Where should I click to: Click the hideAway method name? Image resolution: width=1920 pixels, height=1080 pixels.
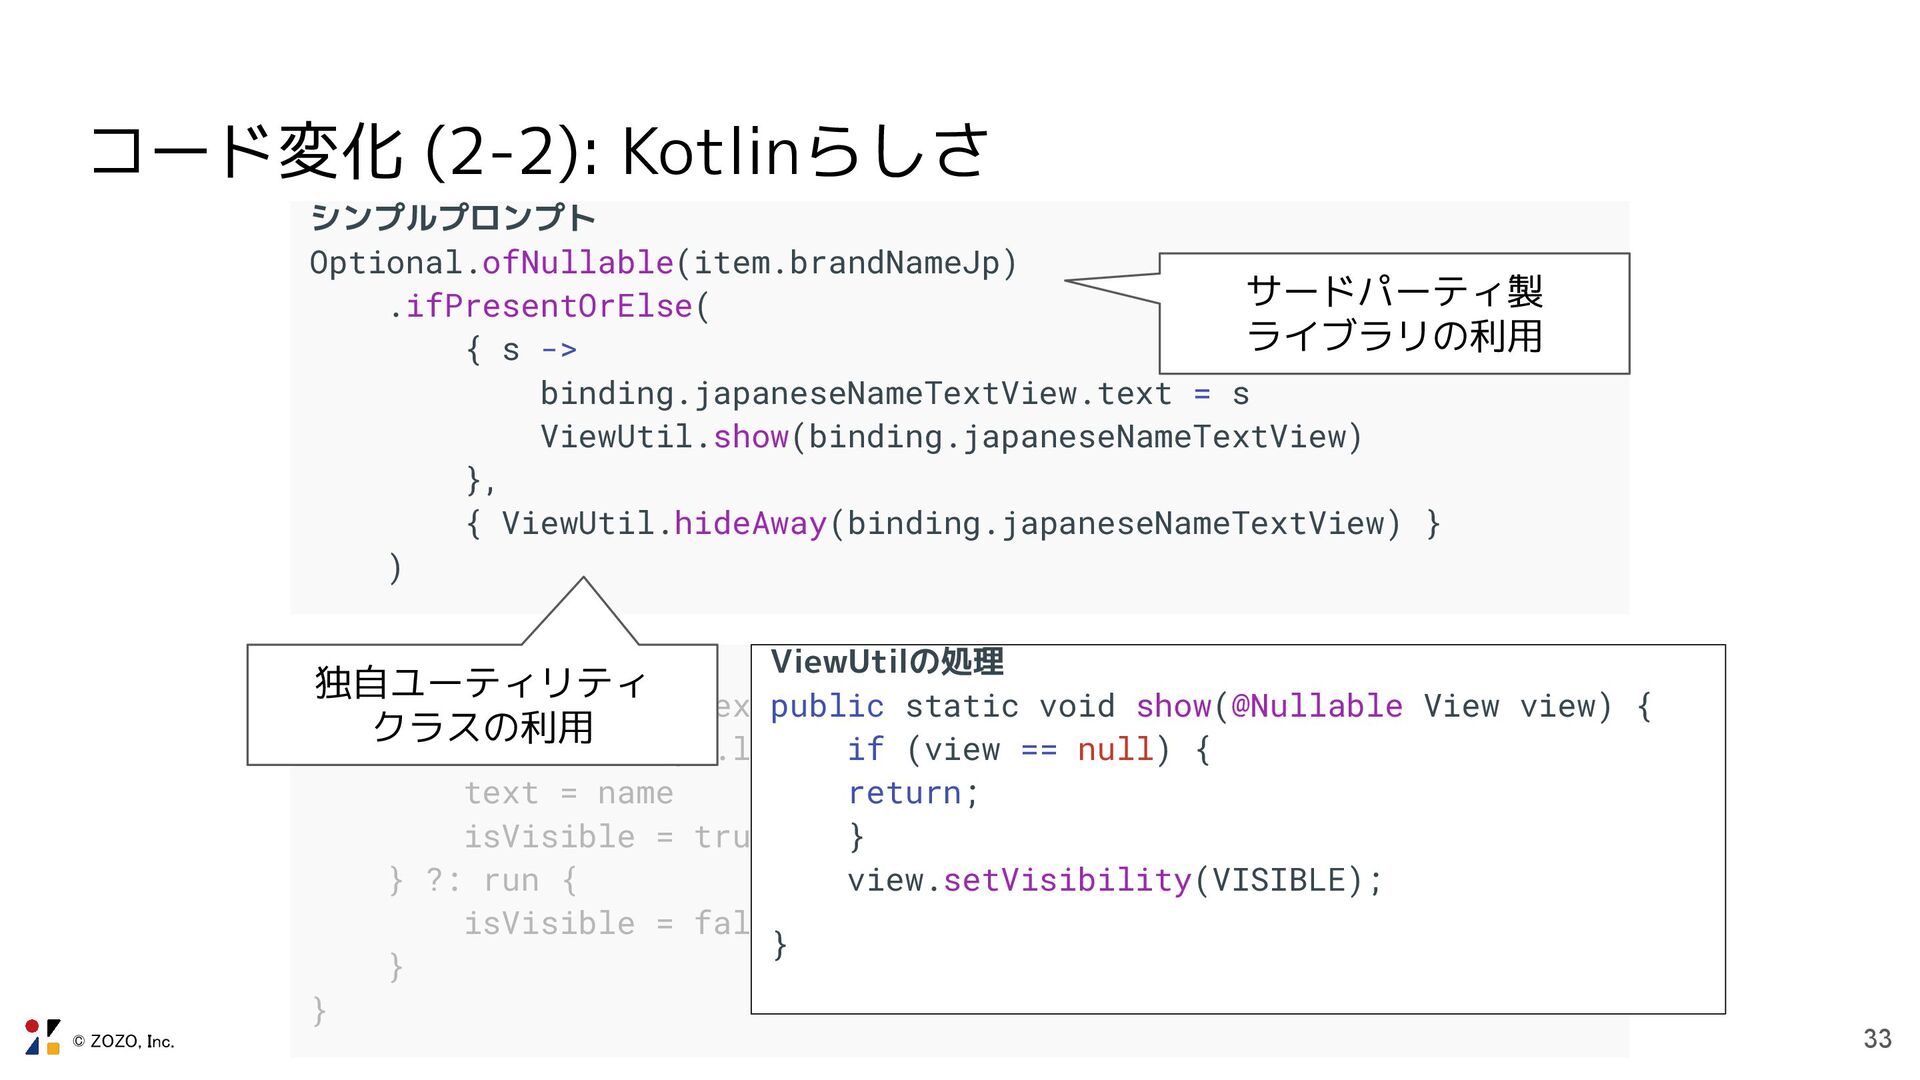point(750,524)
